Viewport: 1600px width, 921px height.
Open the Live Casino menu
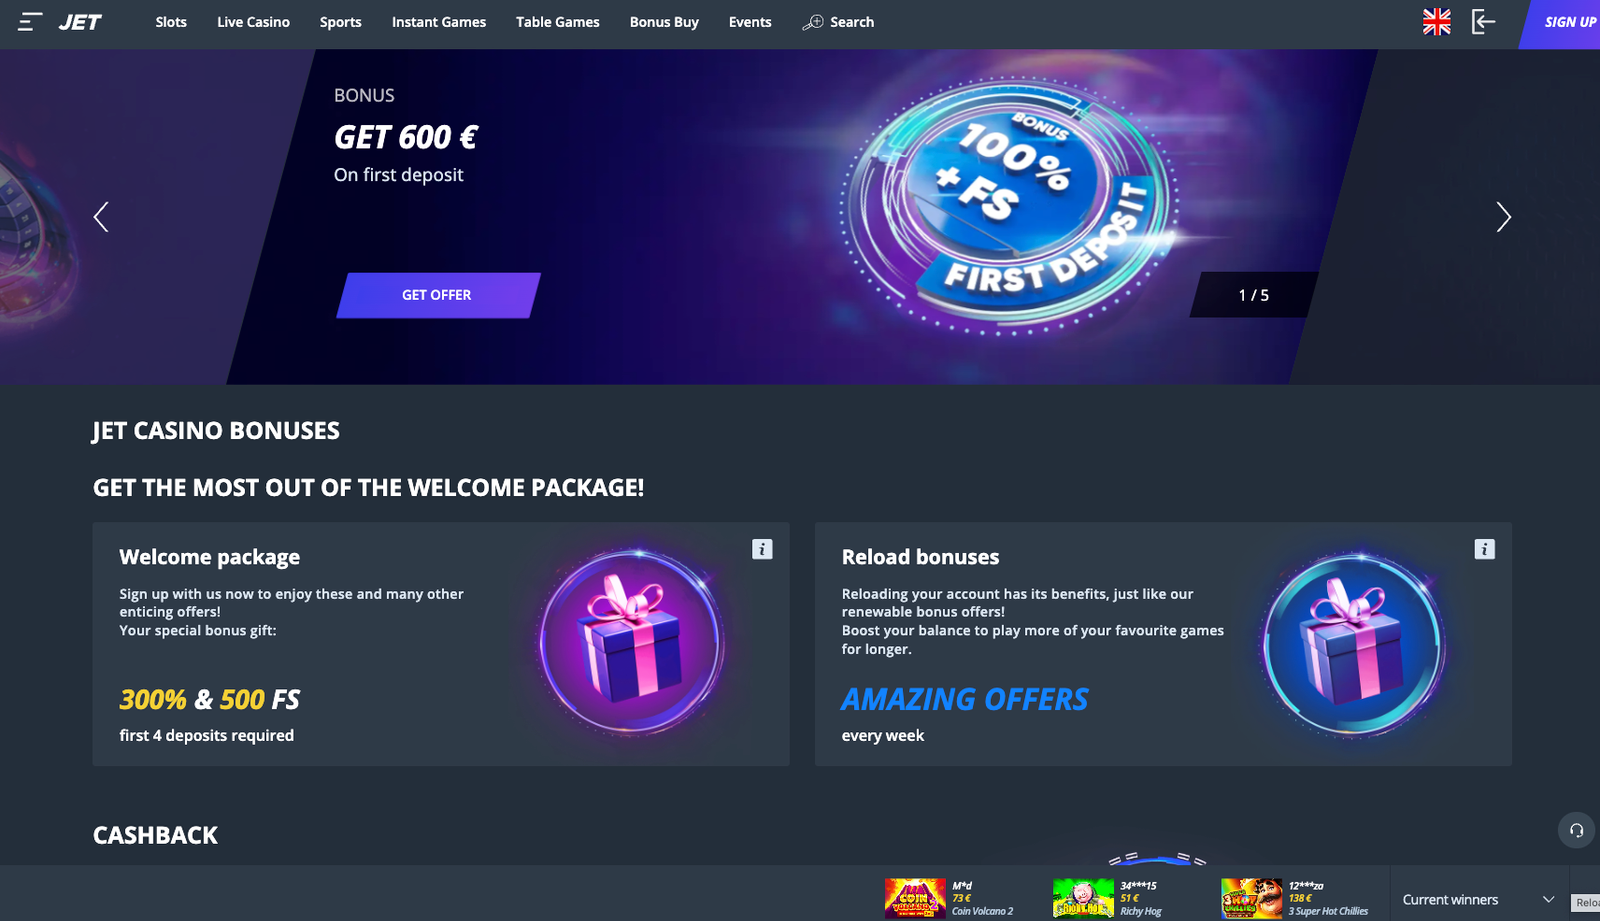253,22
